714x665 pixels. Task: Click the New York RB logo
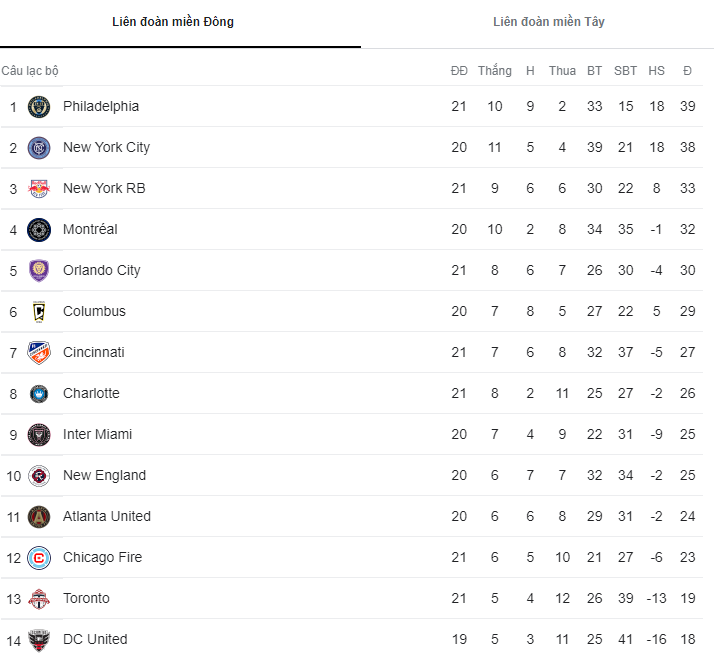pyautogui.click(x=39, y=189)
